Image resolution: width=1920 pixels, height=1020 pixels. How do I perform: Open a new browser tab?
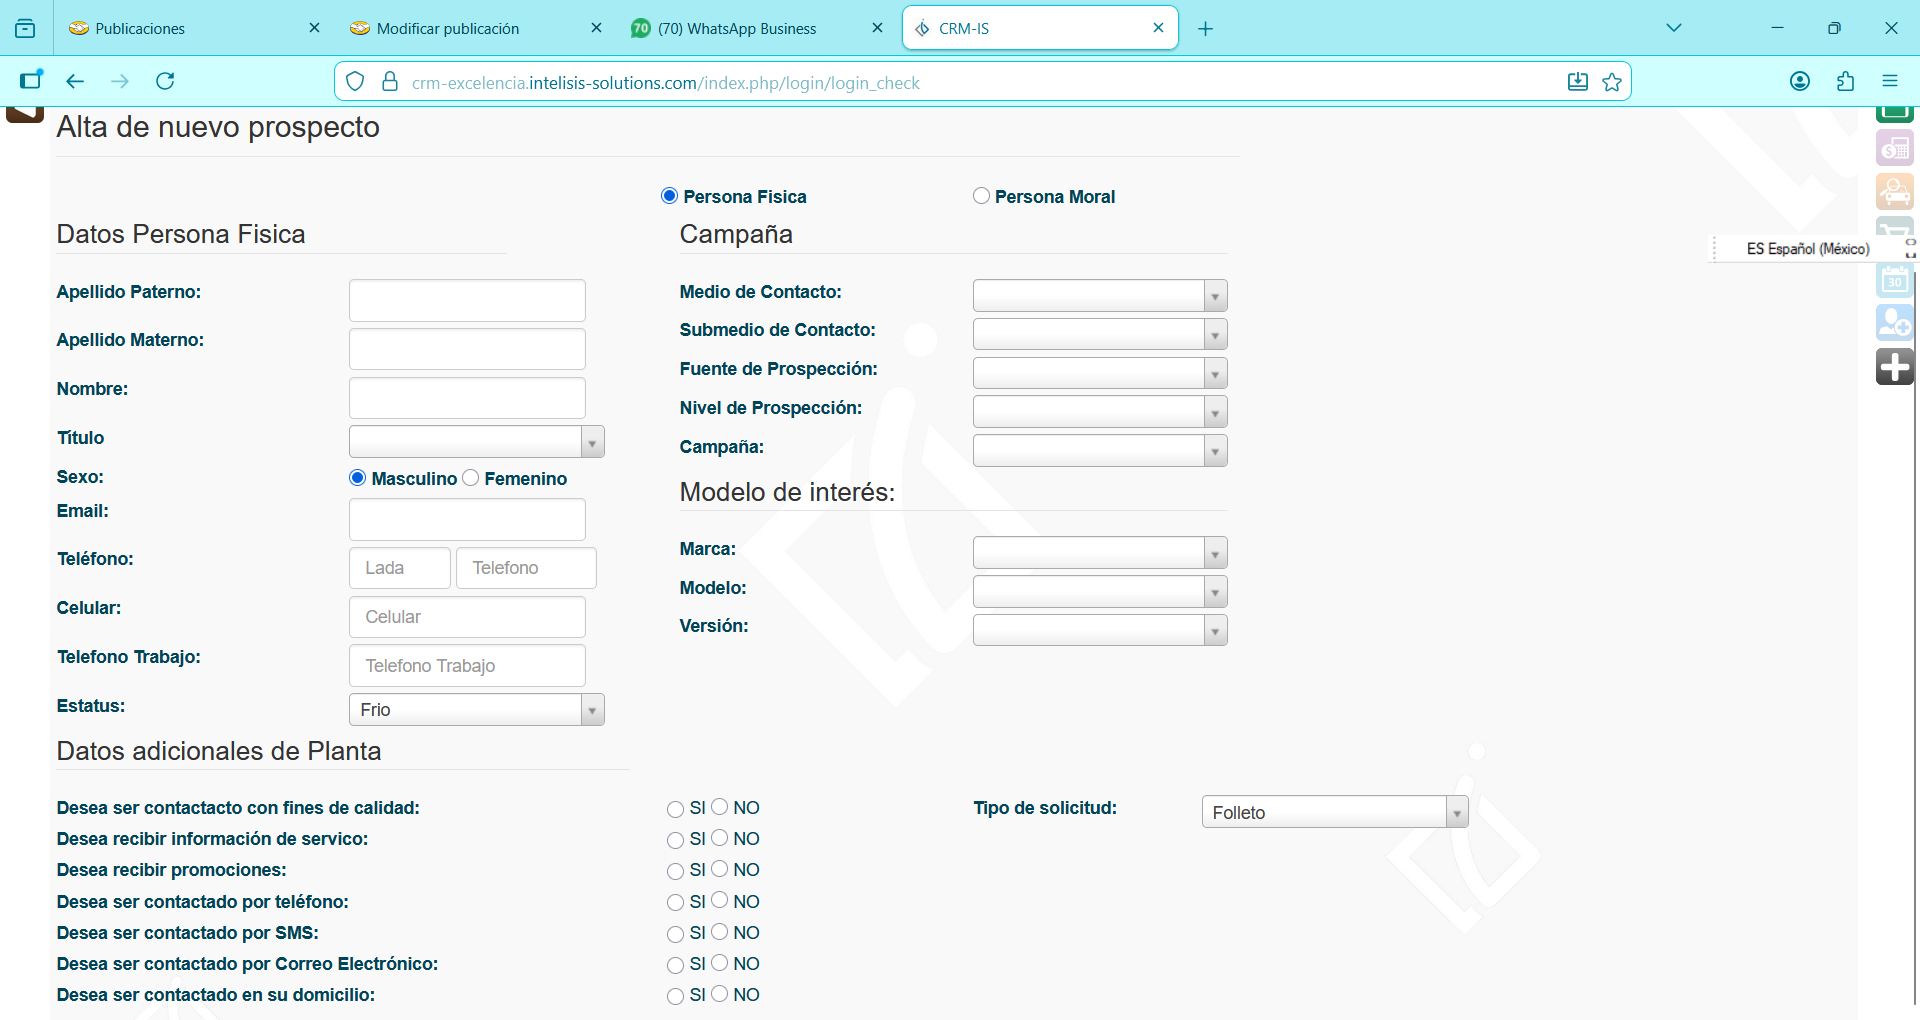pyautogui.click(x=1205, y=29)
